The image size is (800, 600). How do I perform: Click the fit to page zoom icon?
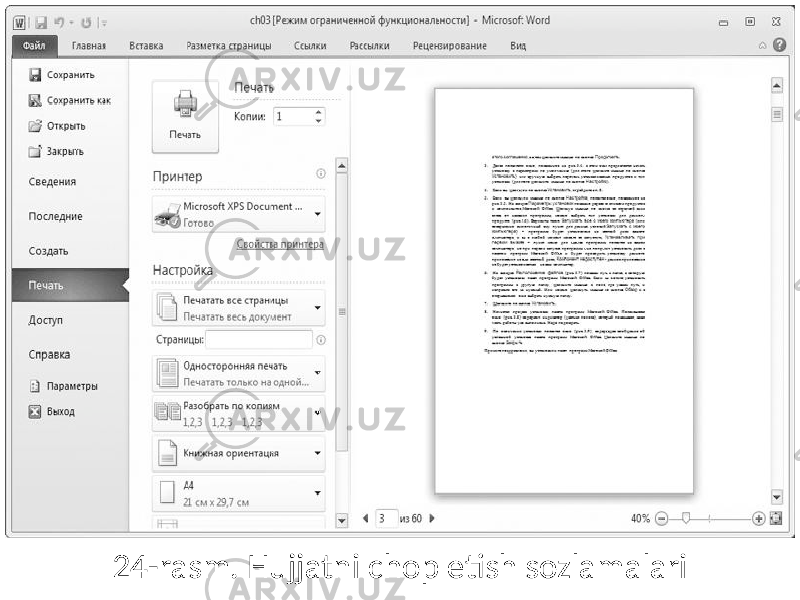tap(776, 519)
